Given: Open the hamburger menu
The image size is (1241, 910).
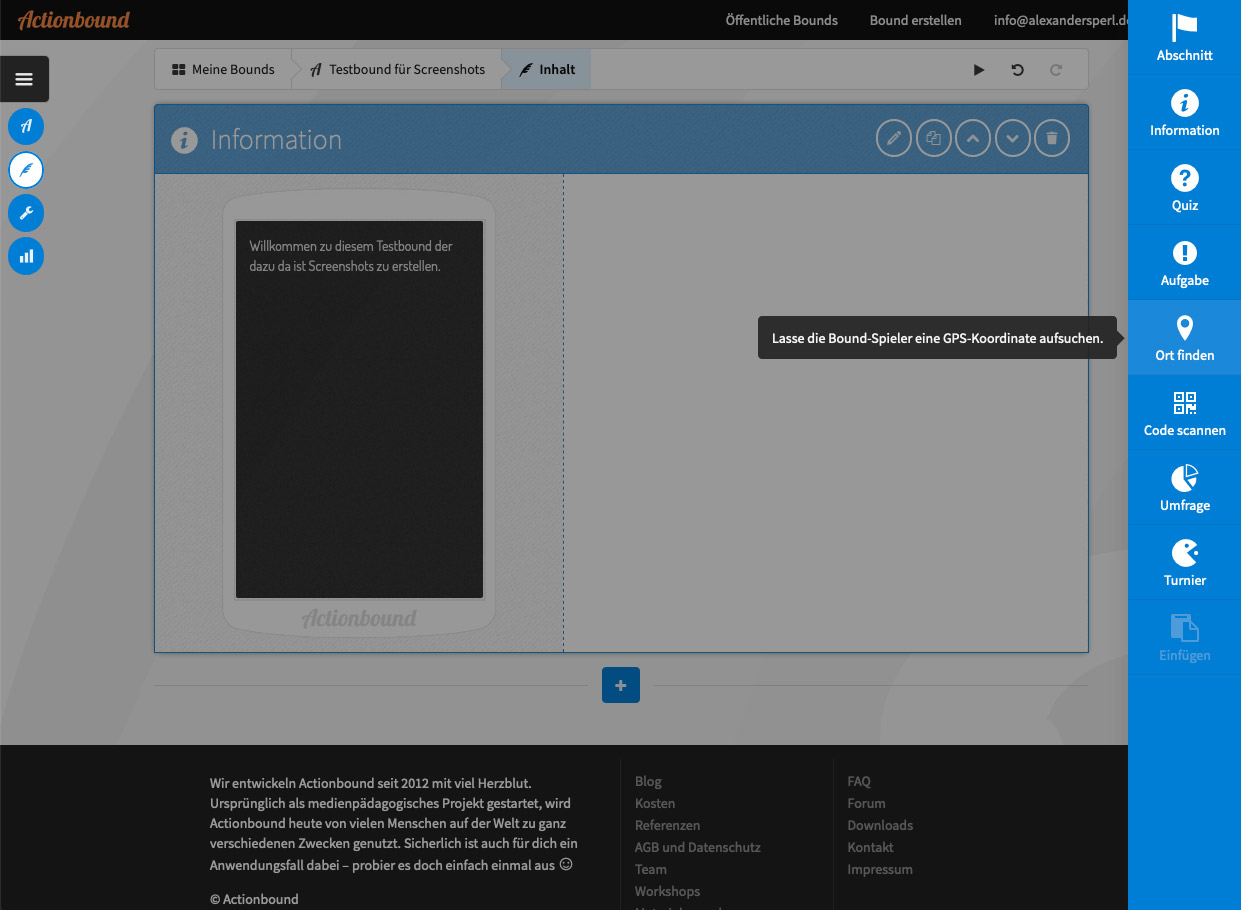Looking at the screenshot, I should tap(24, 79).
